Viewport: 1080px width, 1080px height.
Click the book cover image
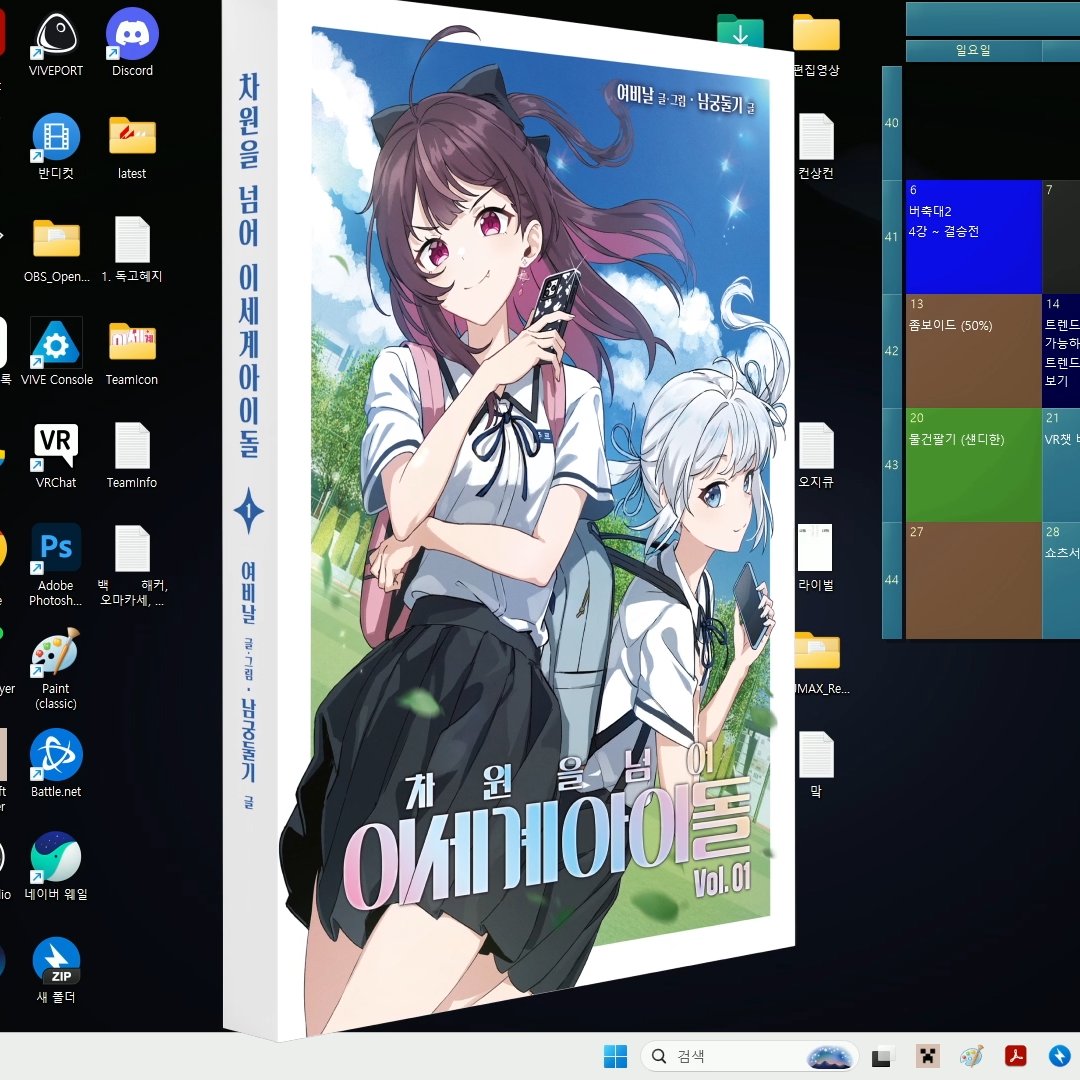(510, 520)
